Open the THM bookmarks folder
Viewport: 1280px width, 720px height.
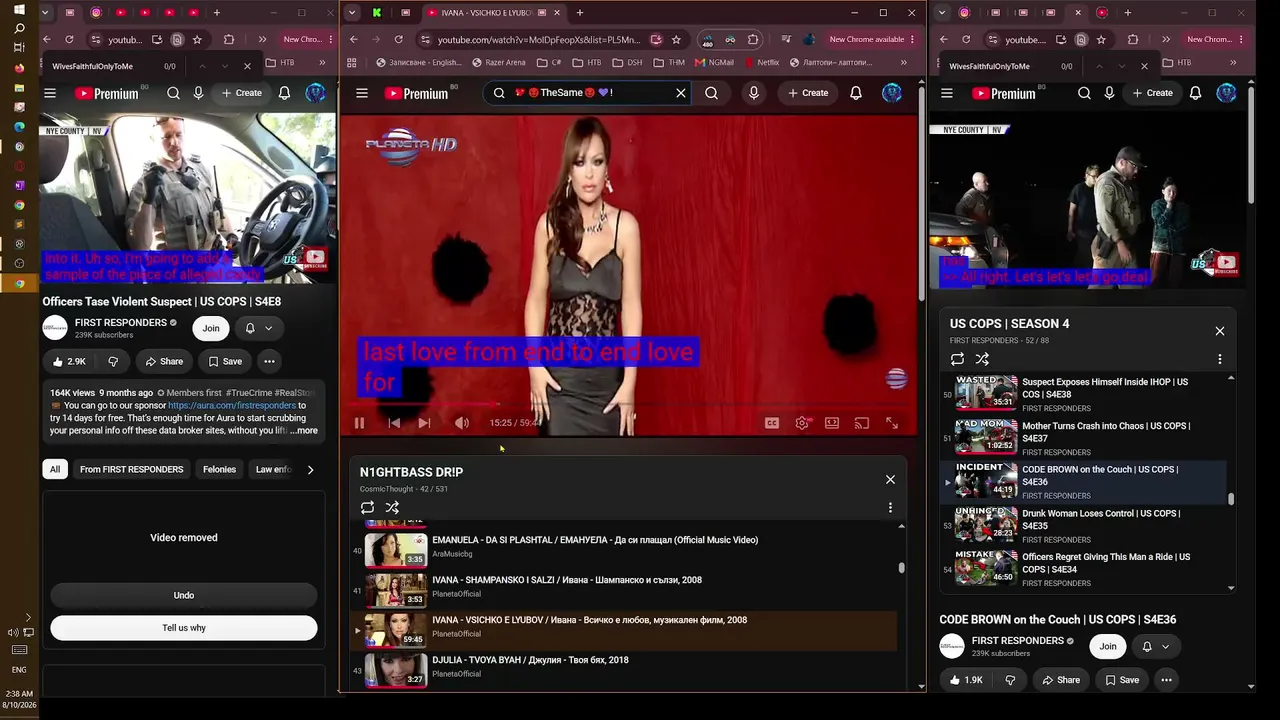tap(669, 62)
